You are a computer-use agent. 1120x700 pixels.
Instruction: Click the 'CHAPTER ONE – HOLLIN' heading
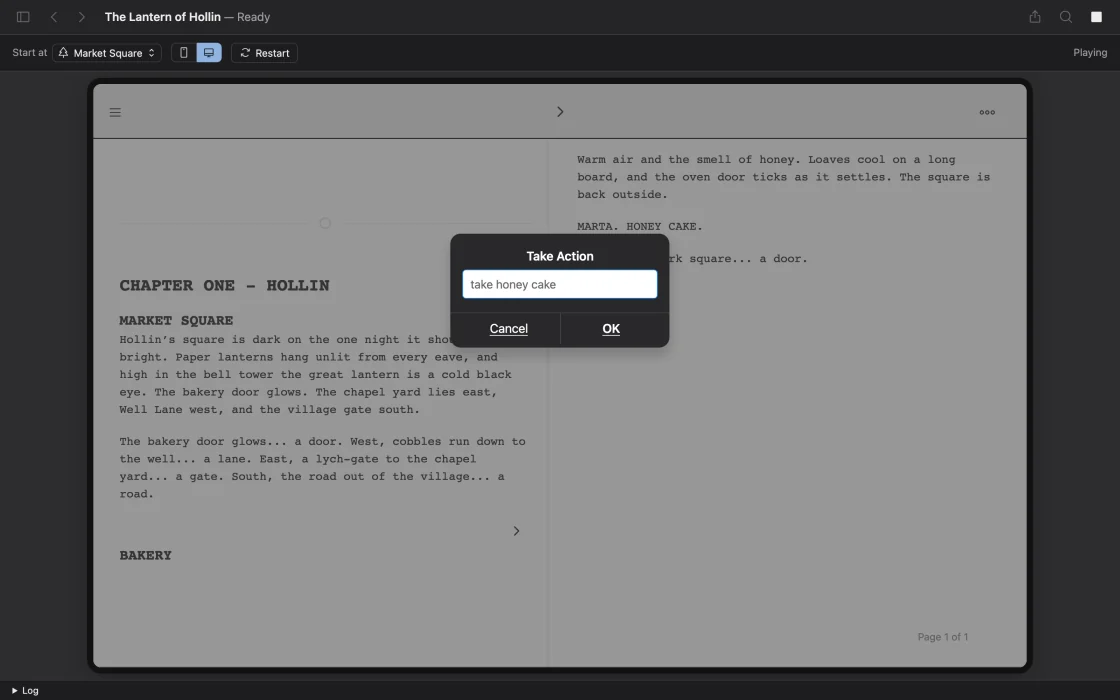(224, 286)
